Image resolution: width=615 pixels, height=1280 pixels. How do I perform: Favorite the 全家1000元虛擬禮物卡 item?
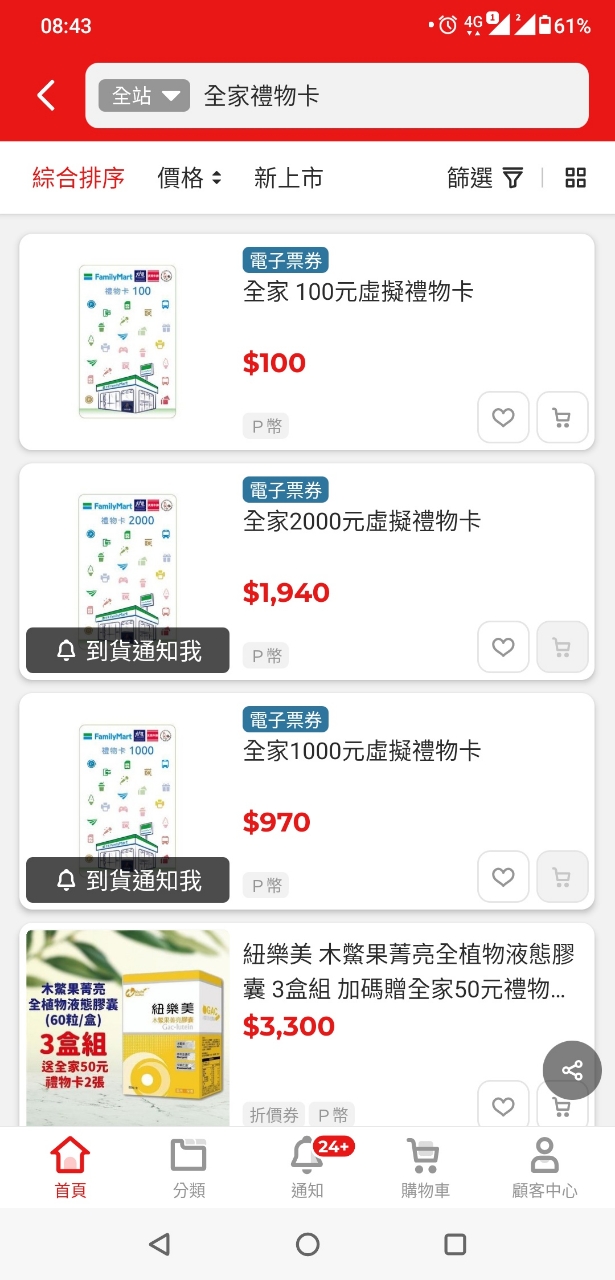tap(503, 877)
